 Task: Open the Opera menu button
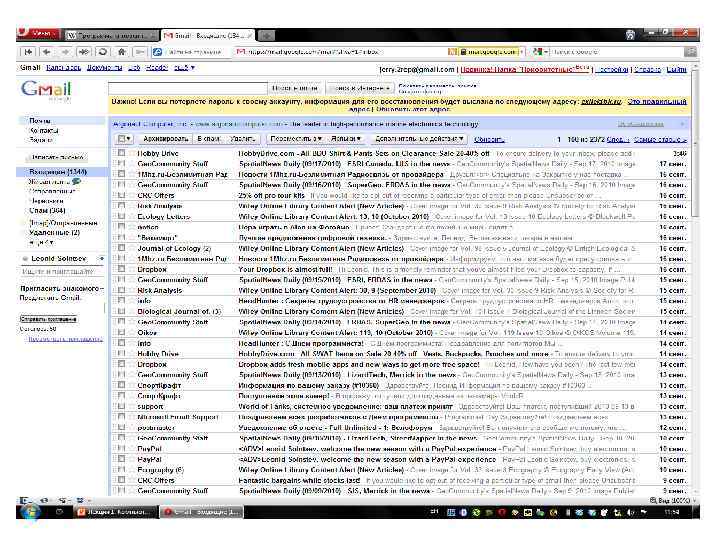[x=39, y=34]
